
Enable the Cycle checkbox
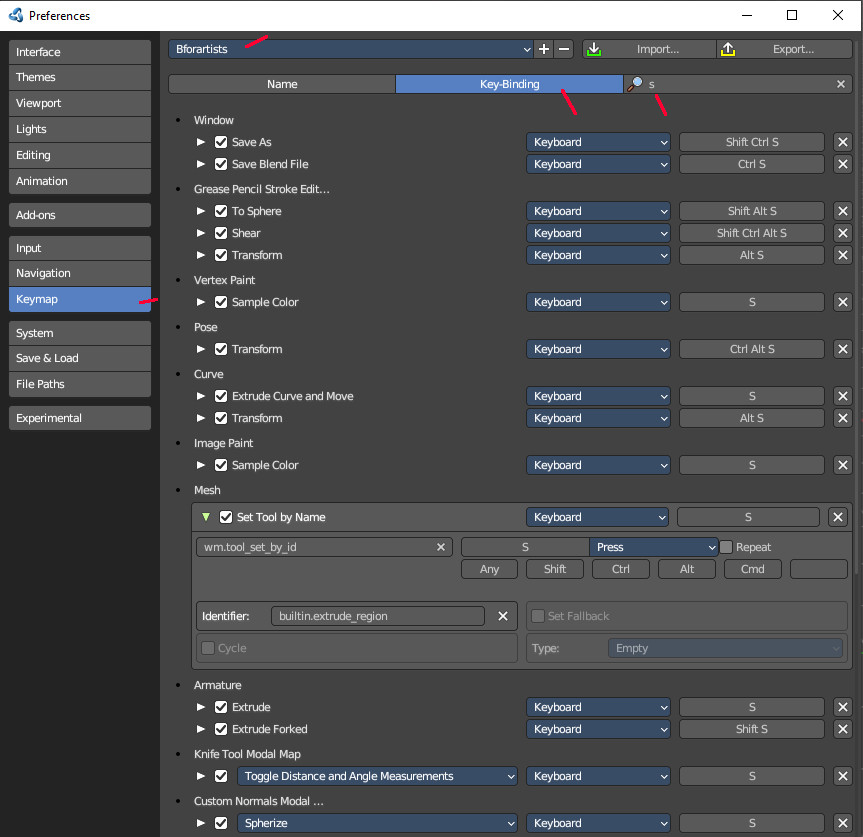tap(208, 648)
